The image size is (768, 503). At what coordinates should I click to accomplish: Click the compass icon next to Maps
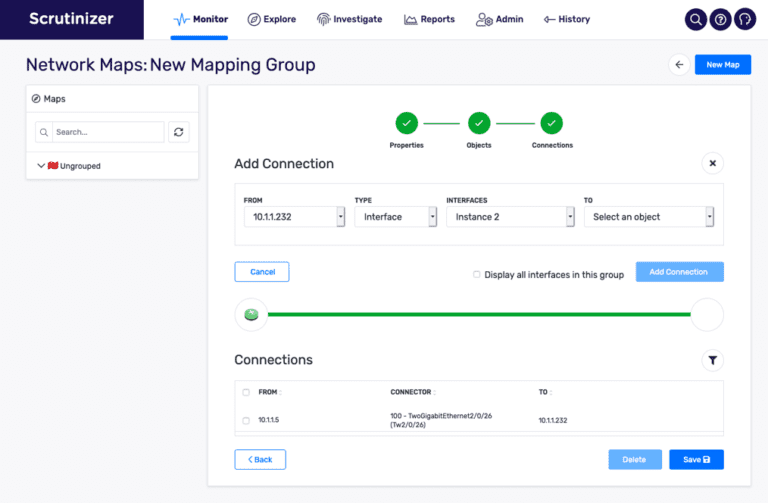pos(36,99)
